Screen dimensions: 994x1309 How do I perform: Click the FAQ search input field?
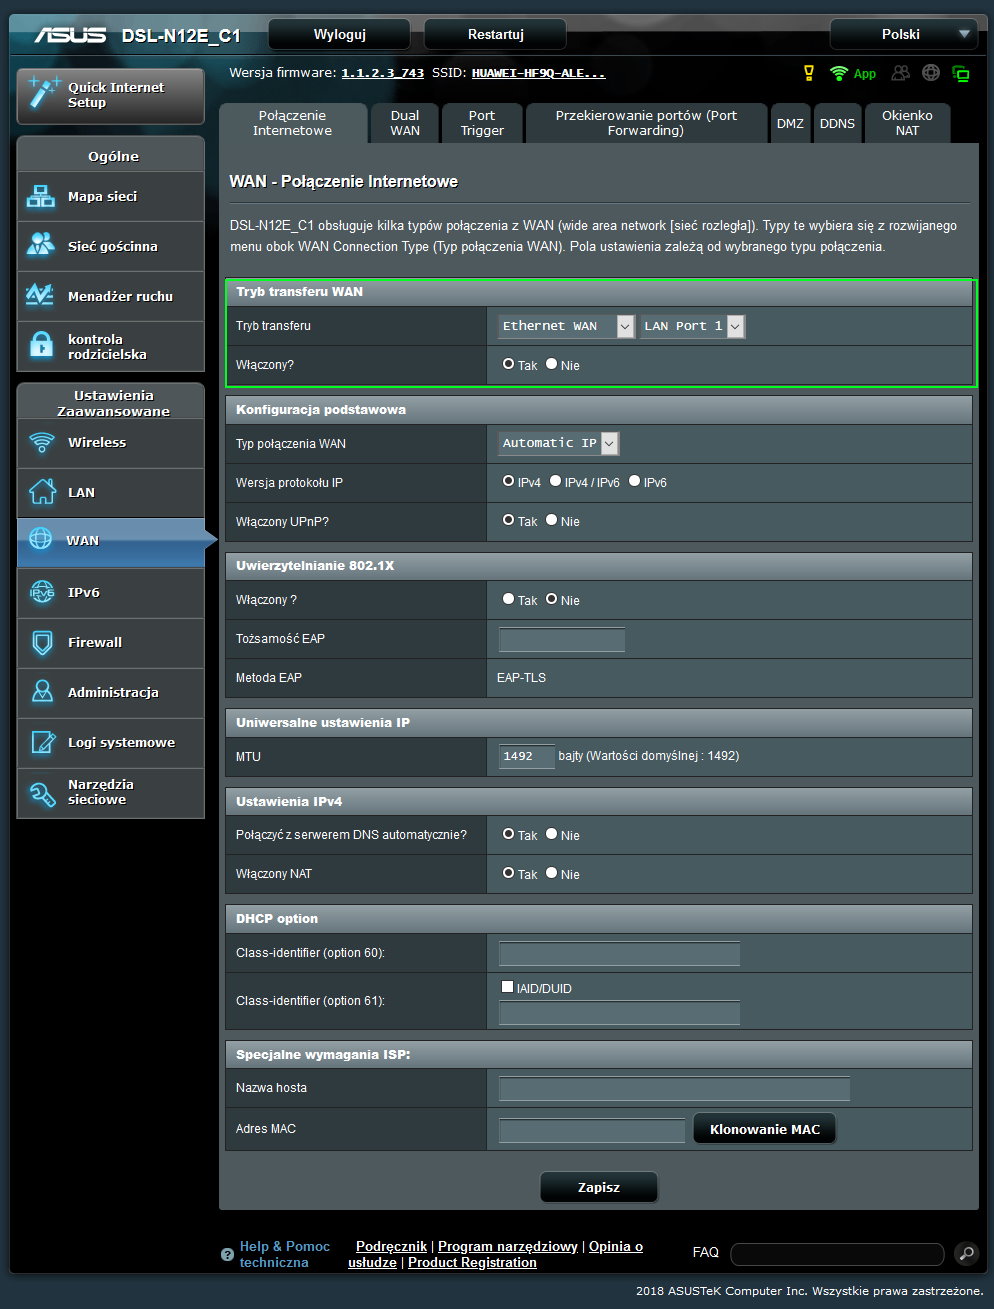(x=837, y=1254)
